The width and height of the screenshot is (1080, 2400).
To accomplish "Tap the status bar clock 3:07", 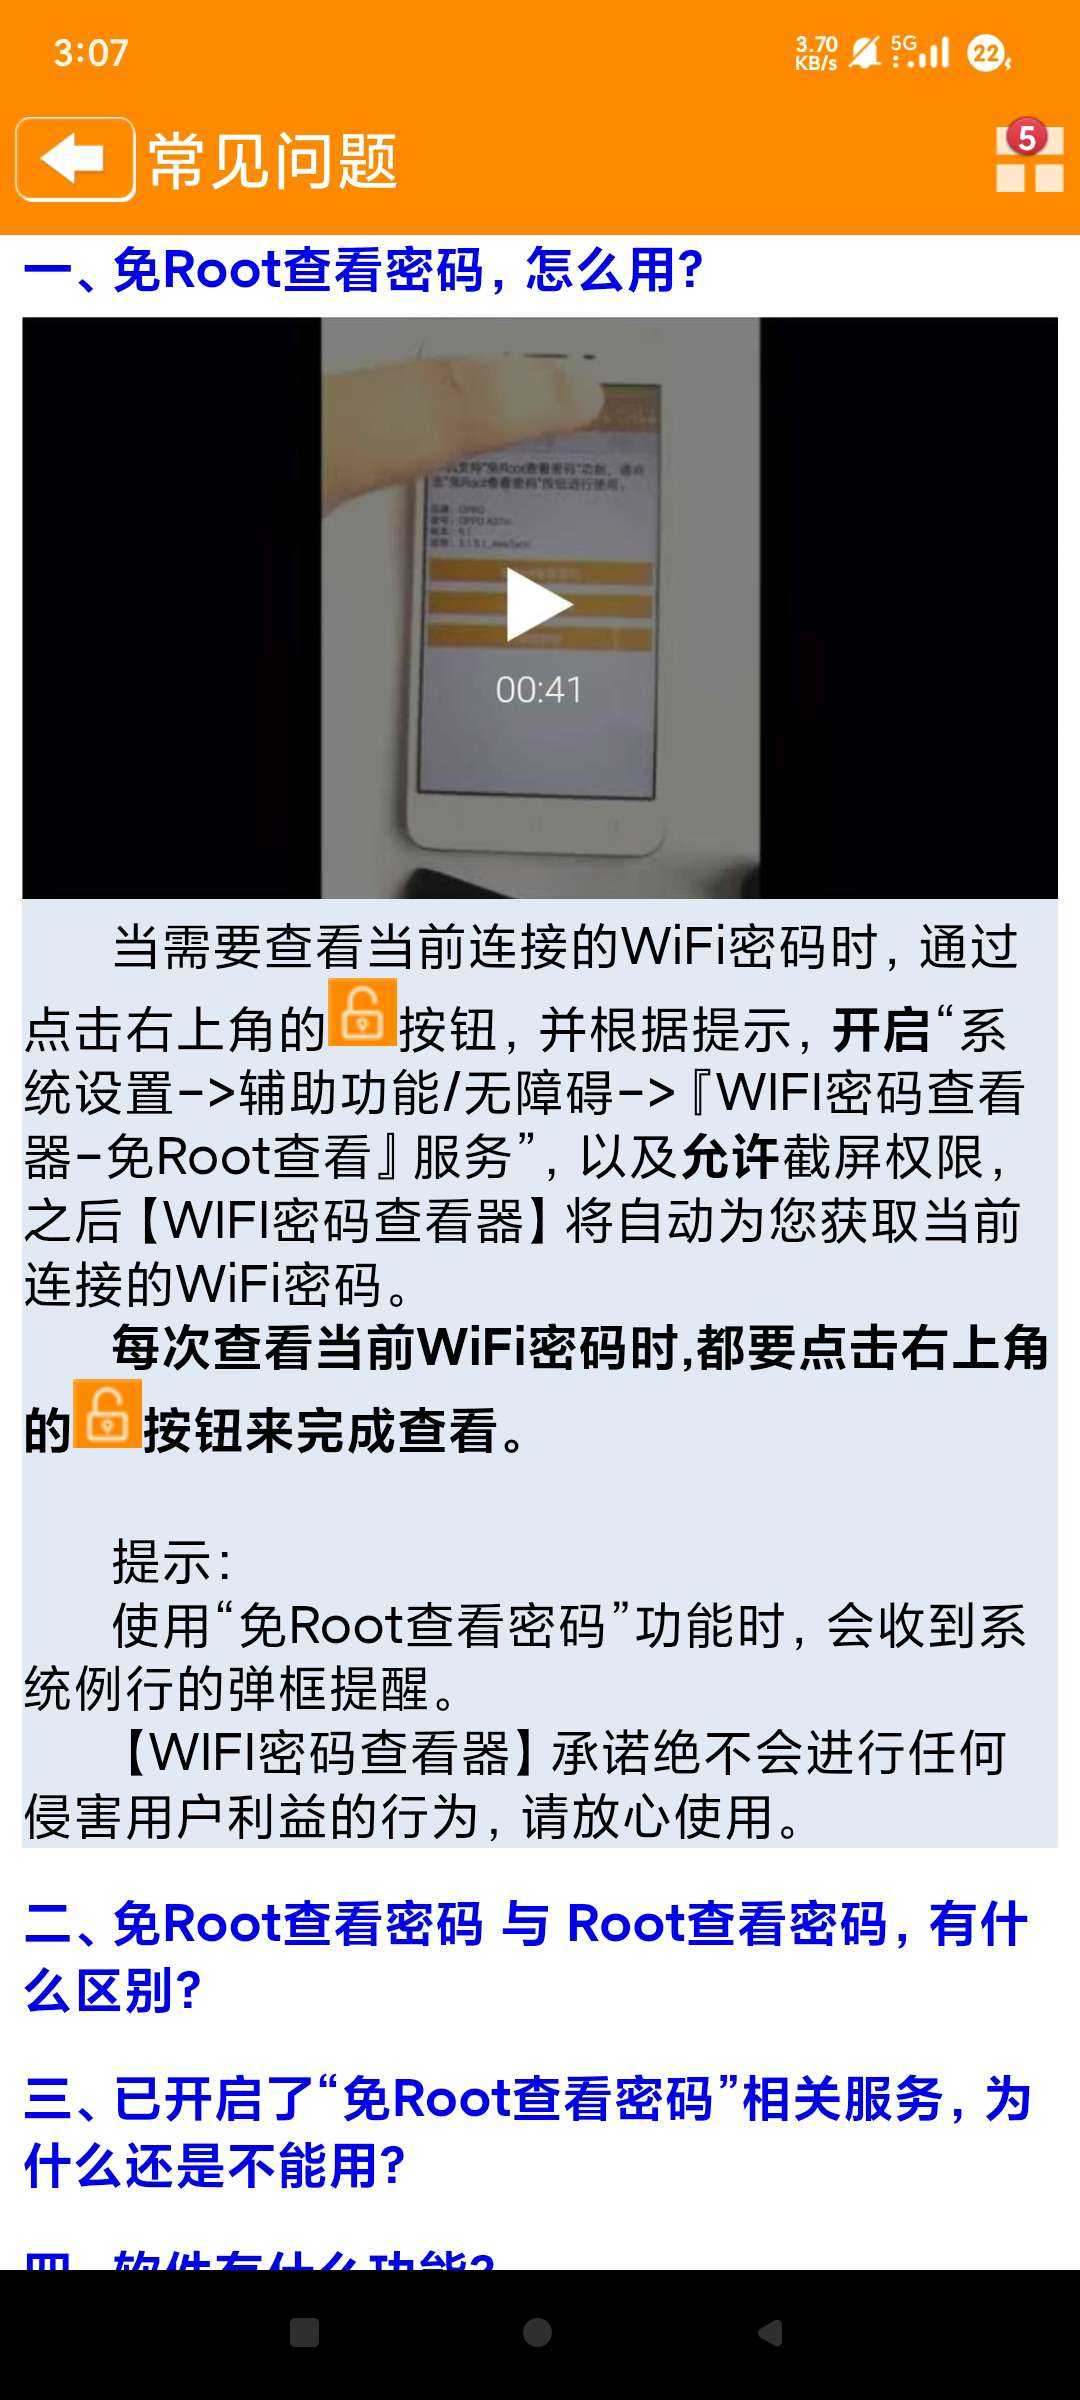I will pyautogui.click(x=91, y=53).
